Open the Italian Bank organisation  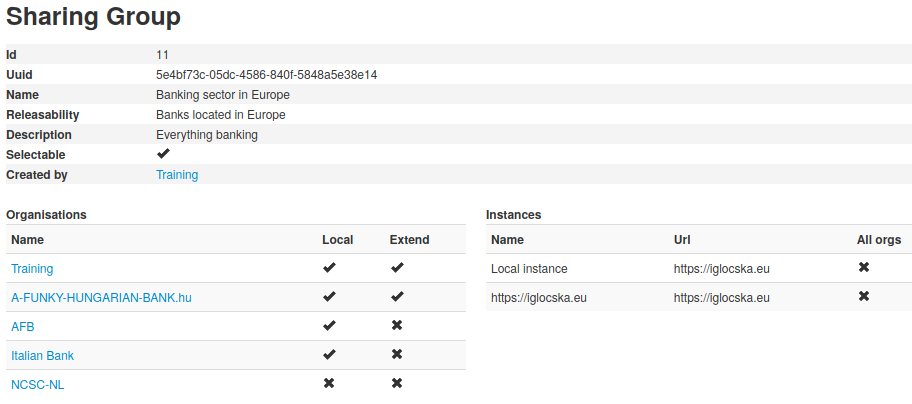[x=42, y=356]
